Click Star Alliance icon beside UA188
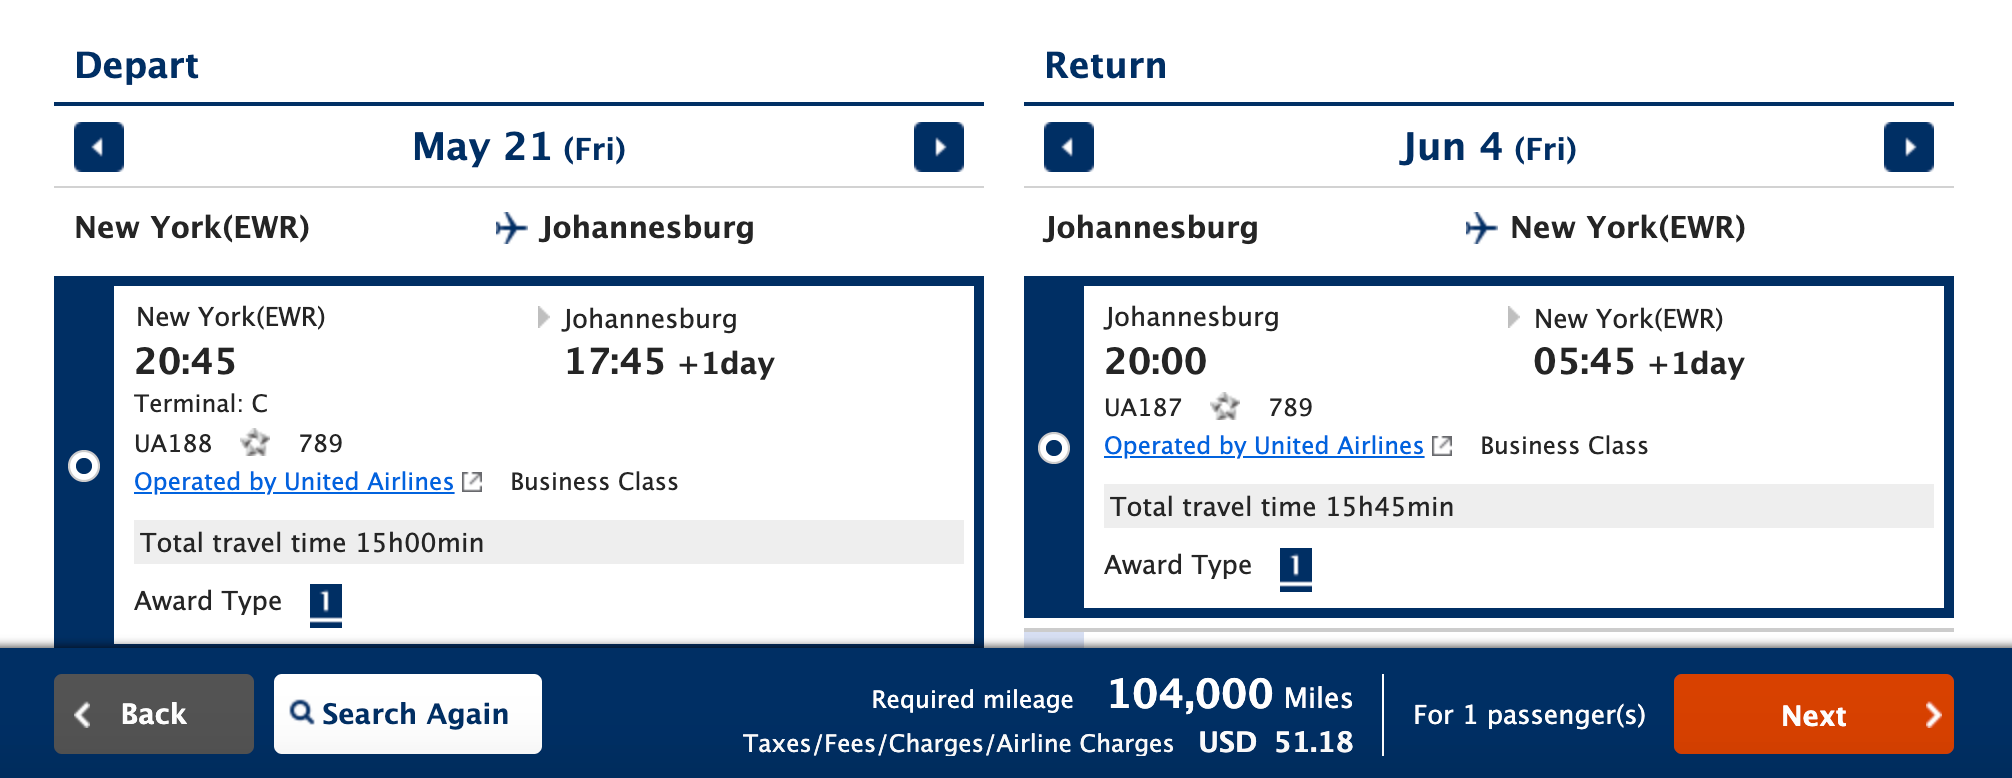The image size is (2012, 778). pos(256,442)
